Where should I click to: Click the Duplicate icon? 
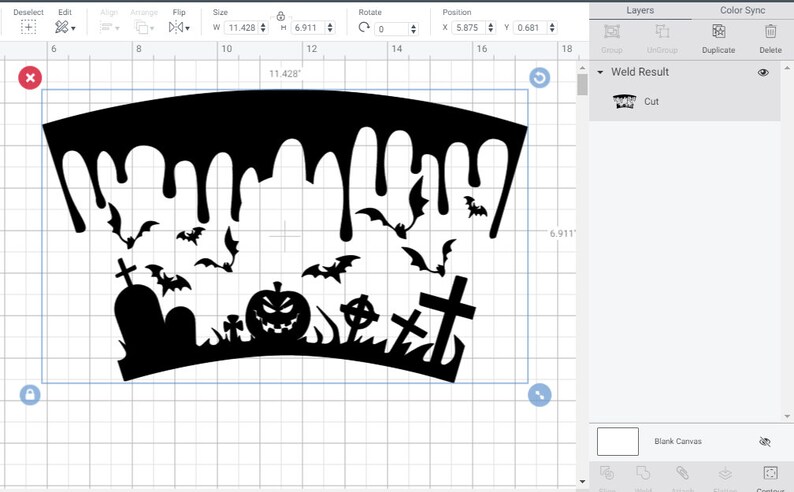[718, 31]
